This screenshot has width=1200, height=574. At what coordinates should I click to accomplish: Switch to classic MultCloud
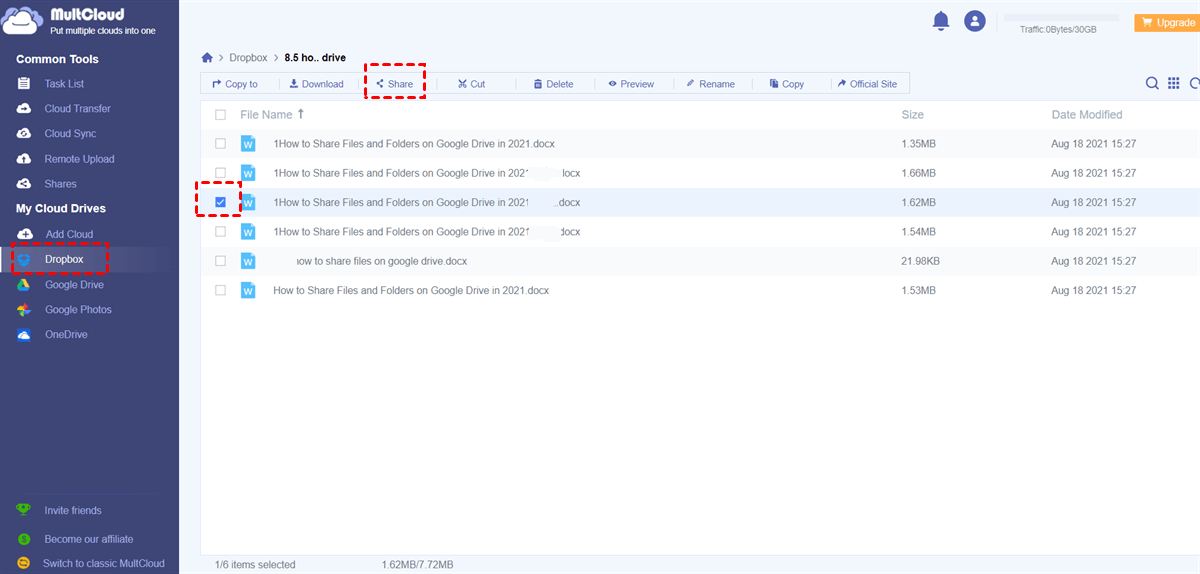[x=104, y=563]
